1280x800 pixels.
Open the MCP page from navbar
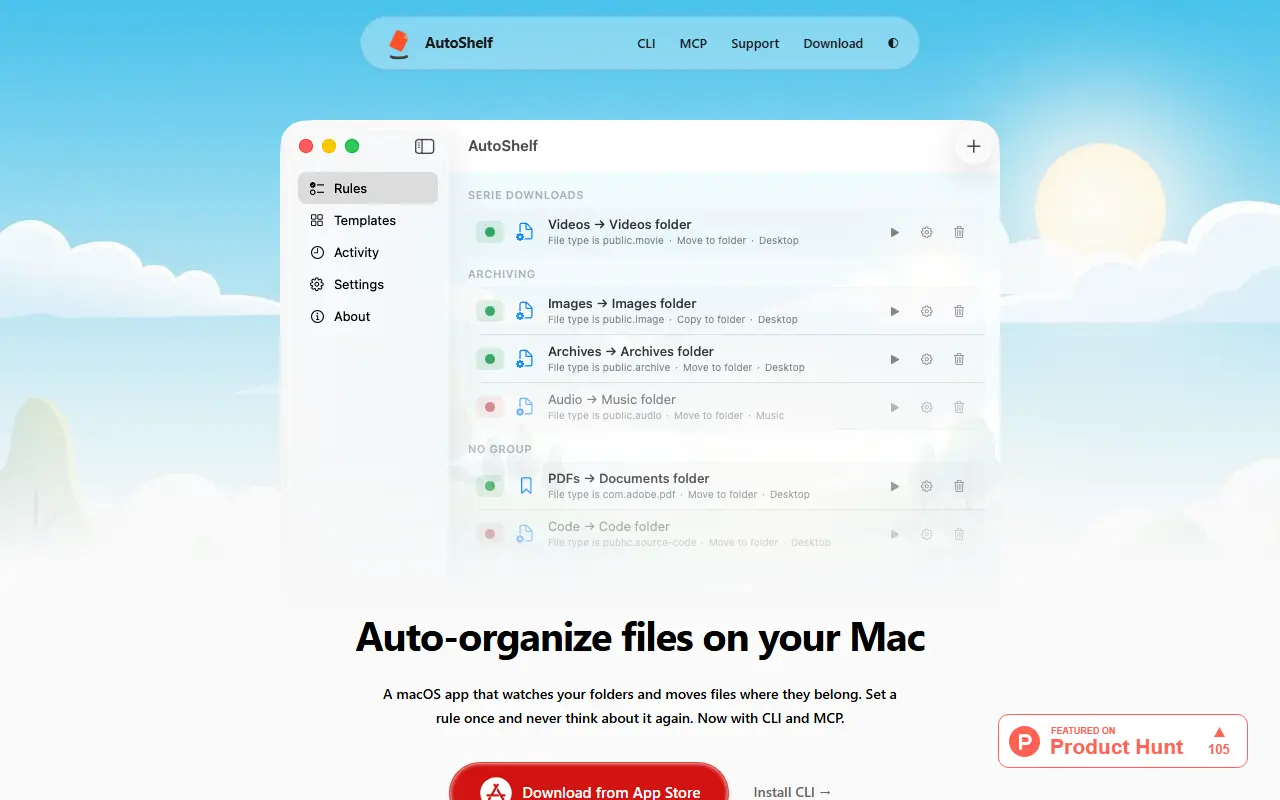tap(693, 43)
